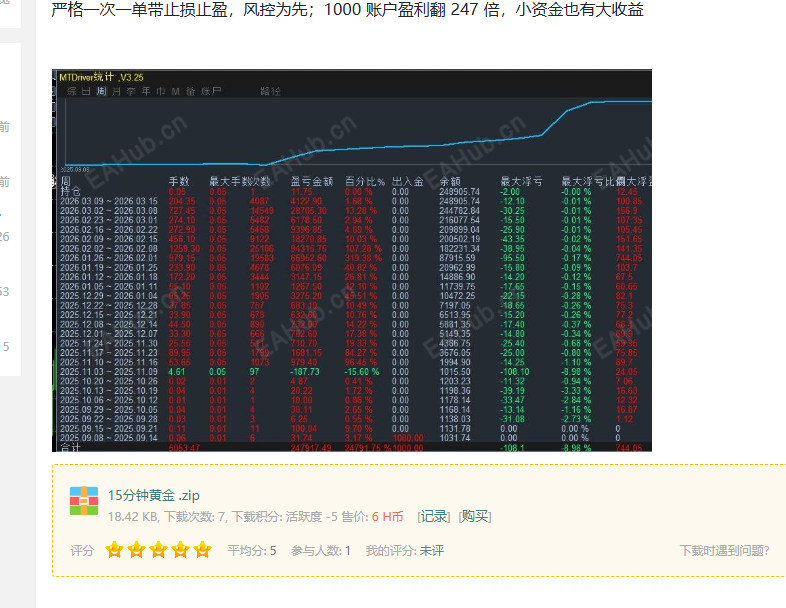Click the 百分比% column header
Viewport: 786px width, 608px height.
coord(365,181)
